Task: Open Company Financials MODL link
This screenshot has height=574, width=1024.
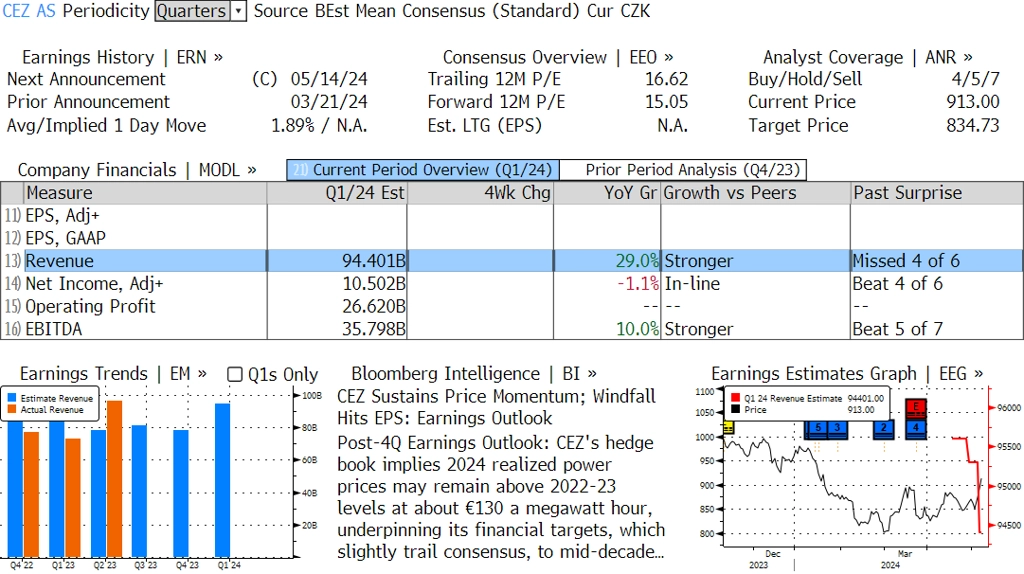Action: [137, 170]
